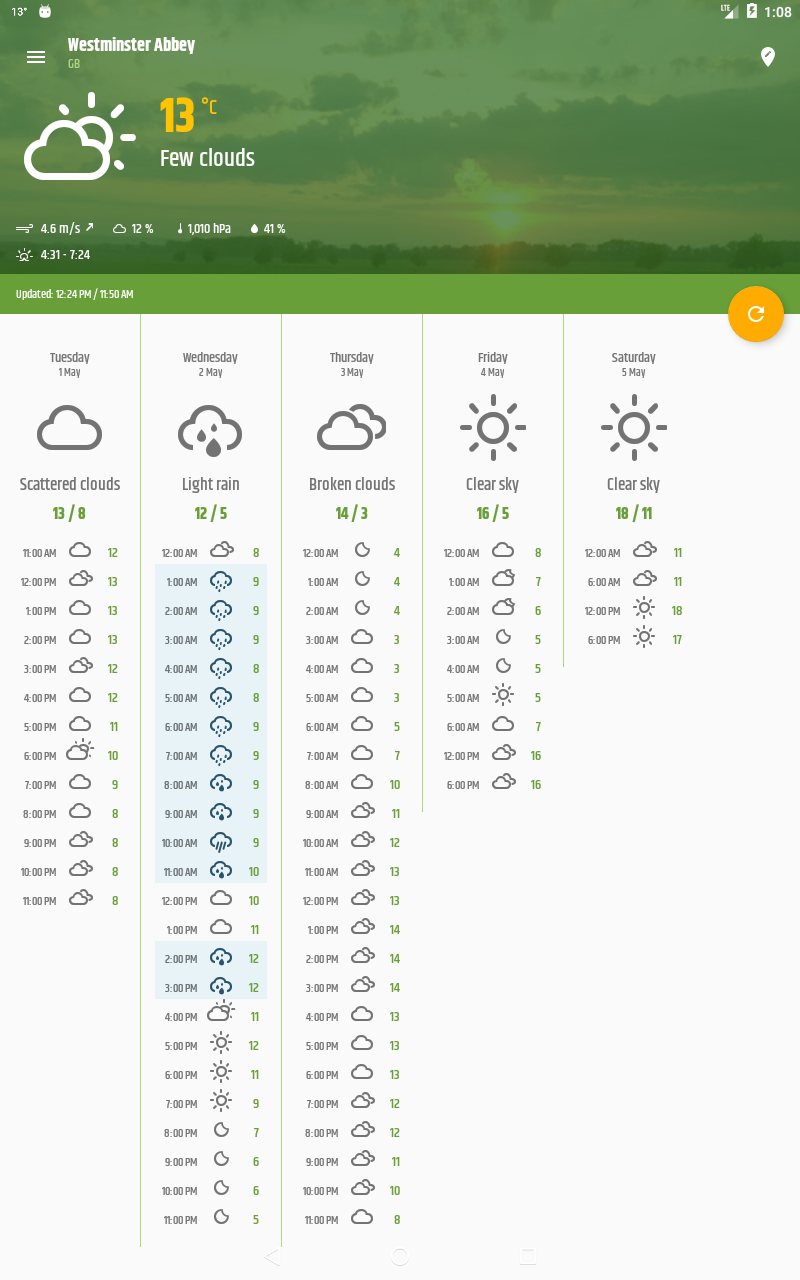Tap Tuesday's scattered clouds icon

click(x=70, y=429)
